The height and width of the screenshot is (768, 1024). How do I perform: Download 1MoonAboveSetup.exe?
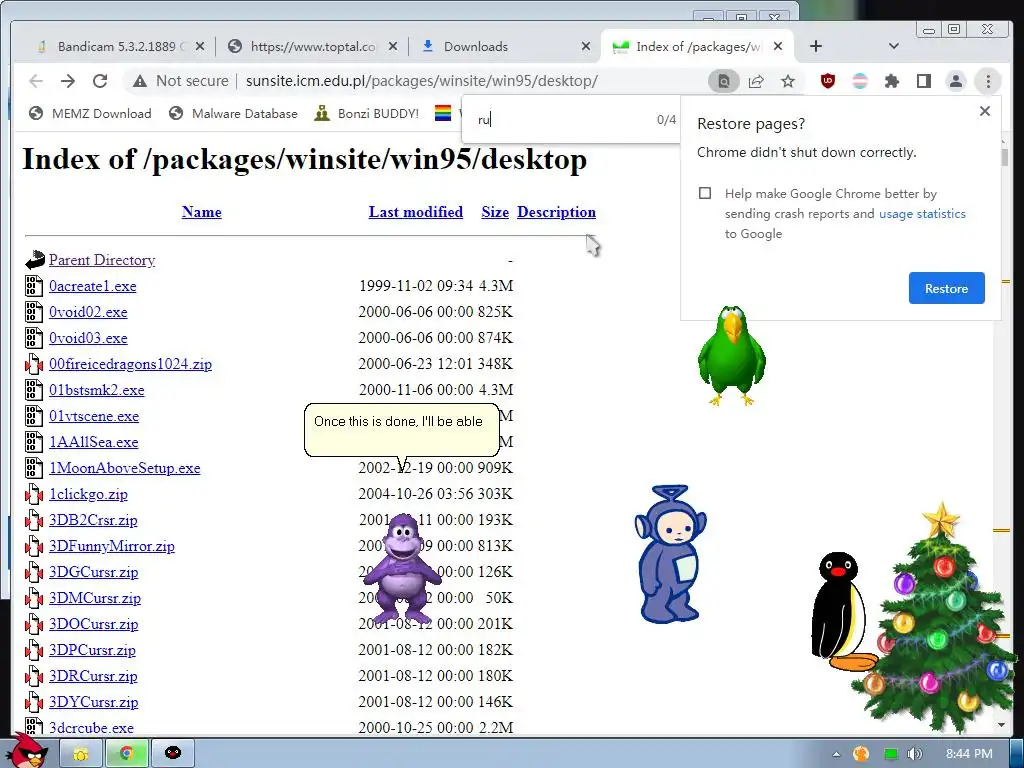tap(125, 468)
